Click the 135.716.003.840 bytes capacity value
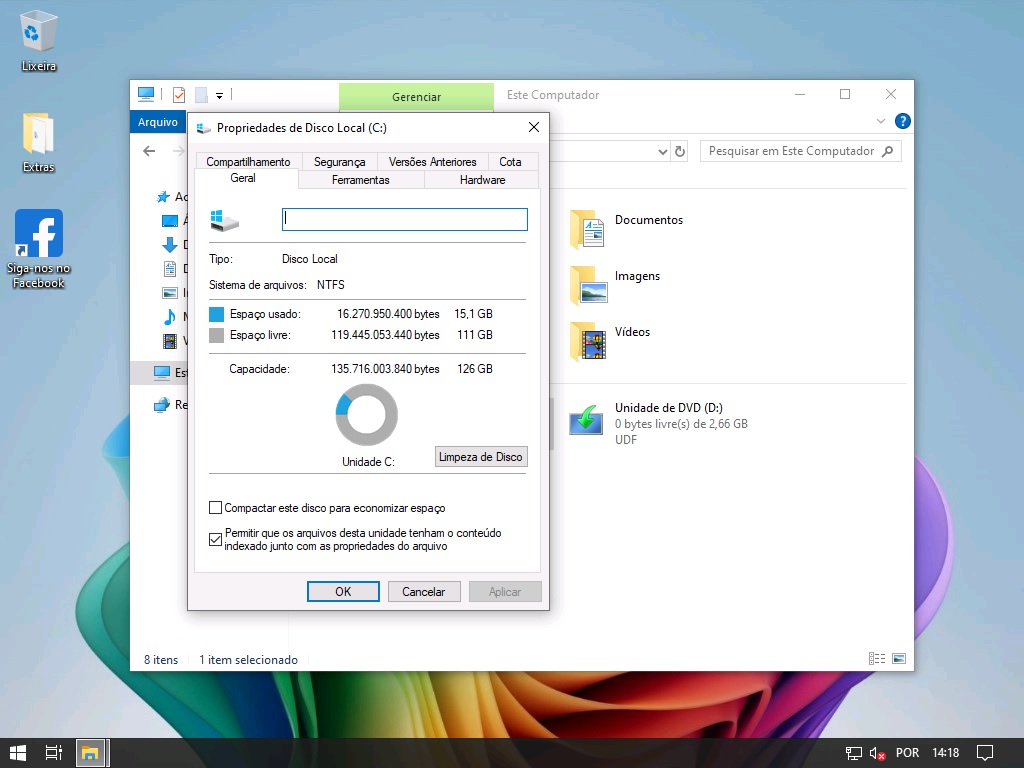 [x=385, y=369]
